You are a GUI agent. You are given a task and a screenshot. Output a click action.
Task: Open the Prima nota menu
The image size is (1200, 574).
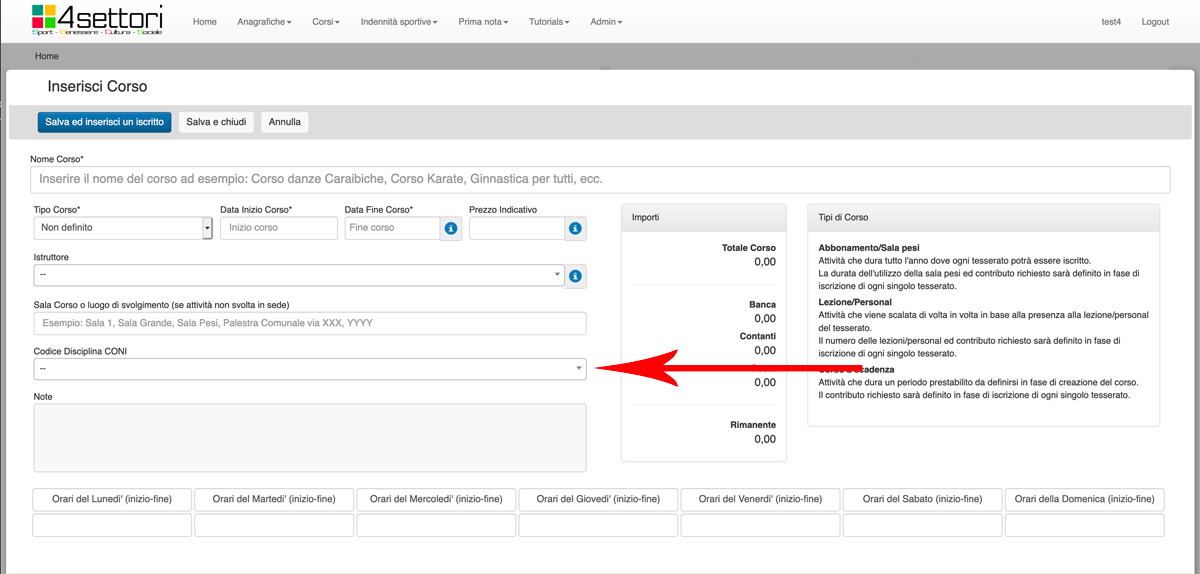pos(483,22)
